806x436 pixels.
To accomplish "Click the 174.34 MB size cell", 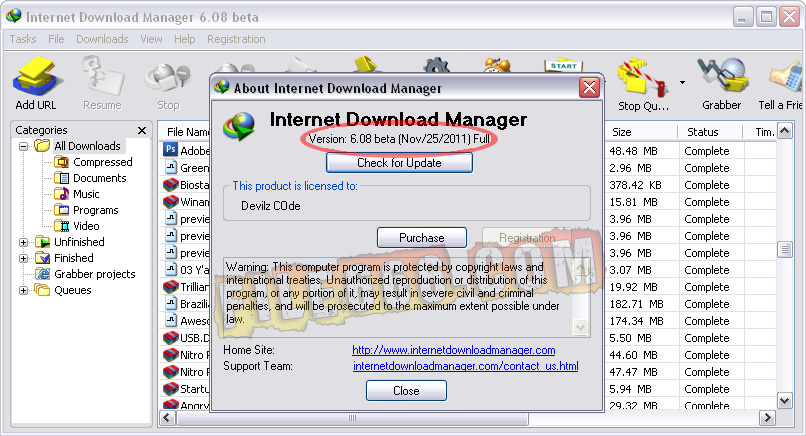I will (636, 321).
